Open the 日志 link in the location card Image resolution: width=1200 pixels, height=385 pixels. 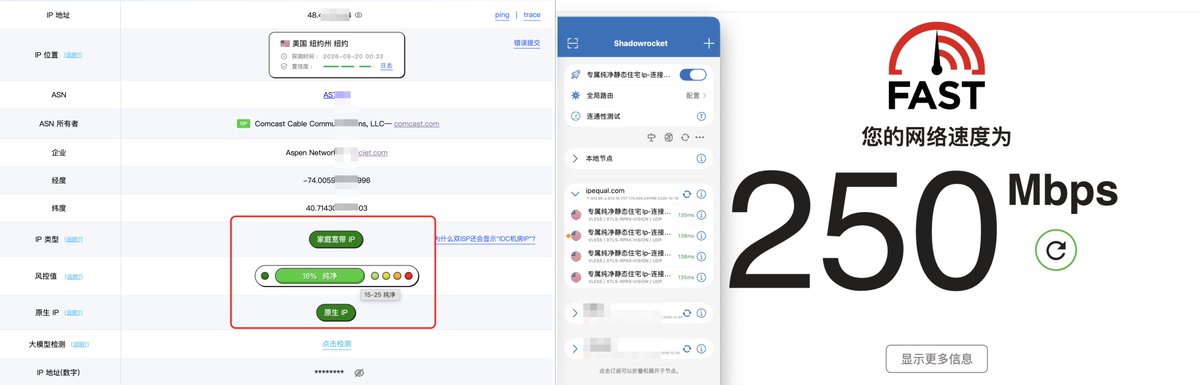click(386, 66)
